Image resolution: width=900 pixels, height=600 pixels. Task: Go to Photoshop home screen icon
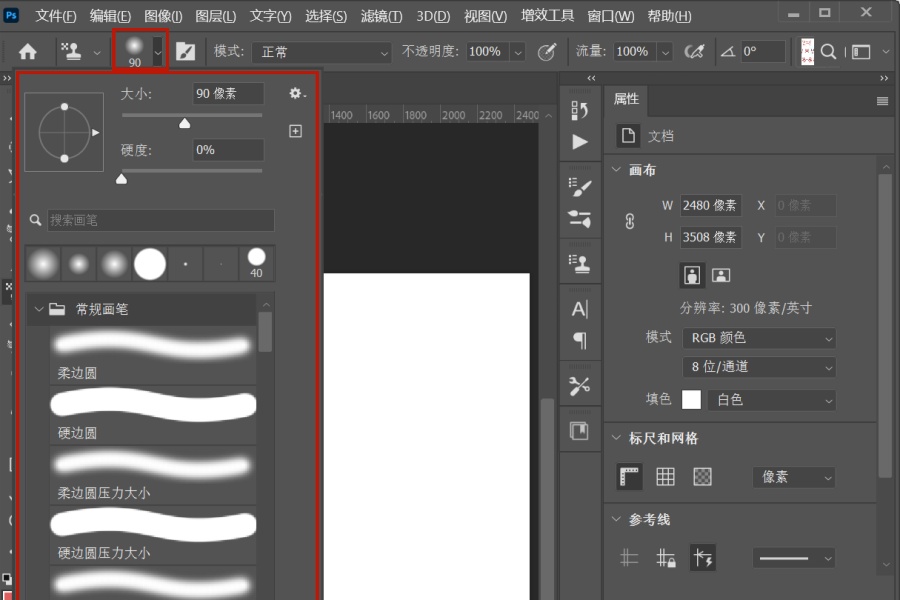28,52
